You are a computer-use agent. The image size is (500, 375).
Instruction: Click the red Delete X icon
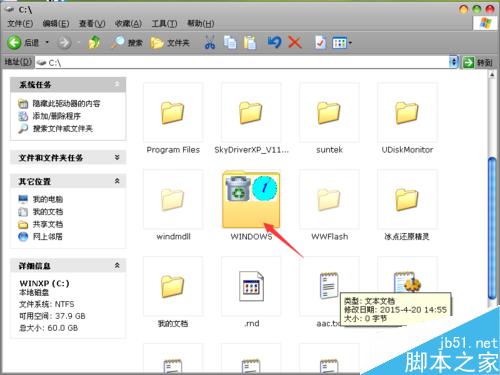pyautogui.click(x=295, y=43)
